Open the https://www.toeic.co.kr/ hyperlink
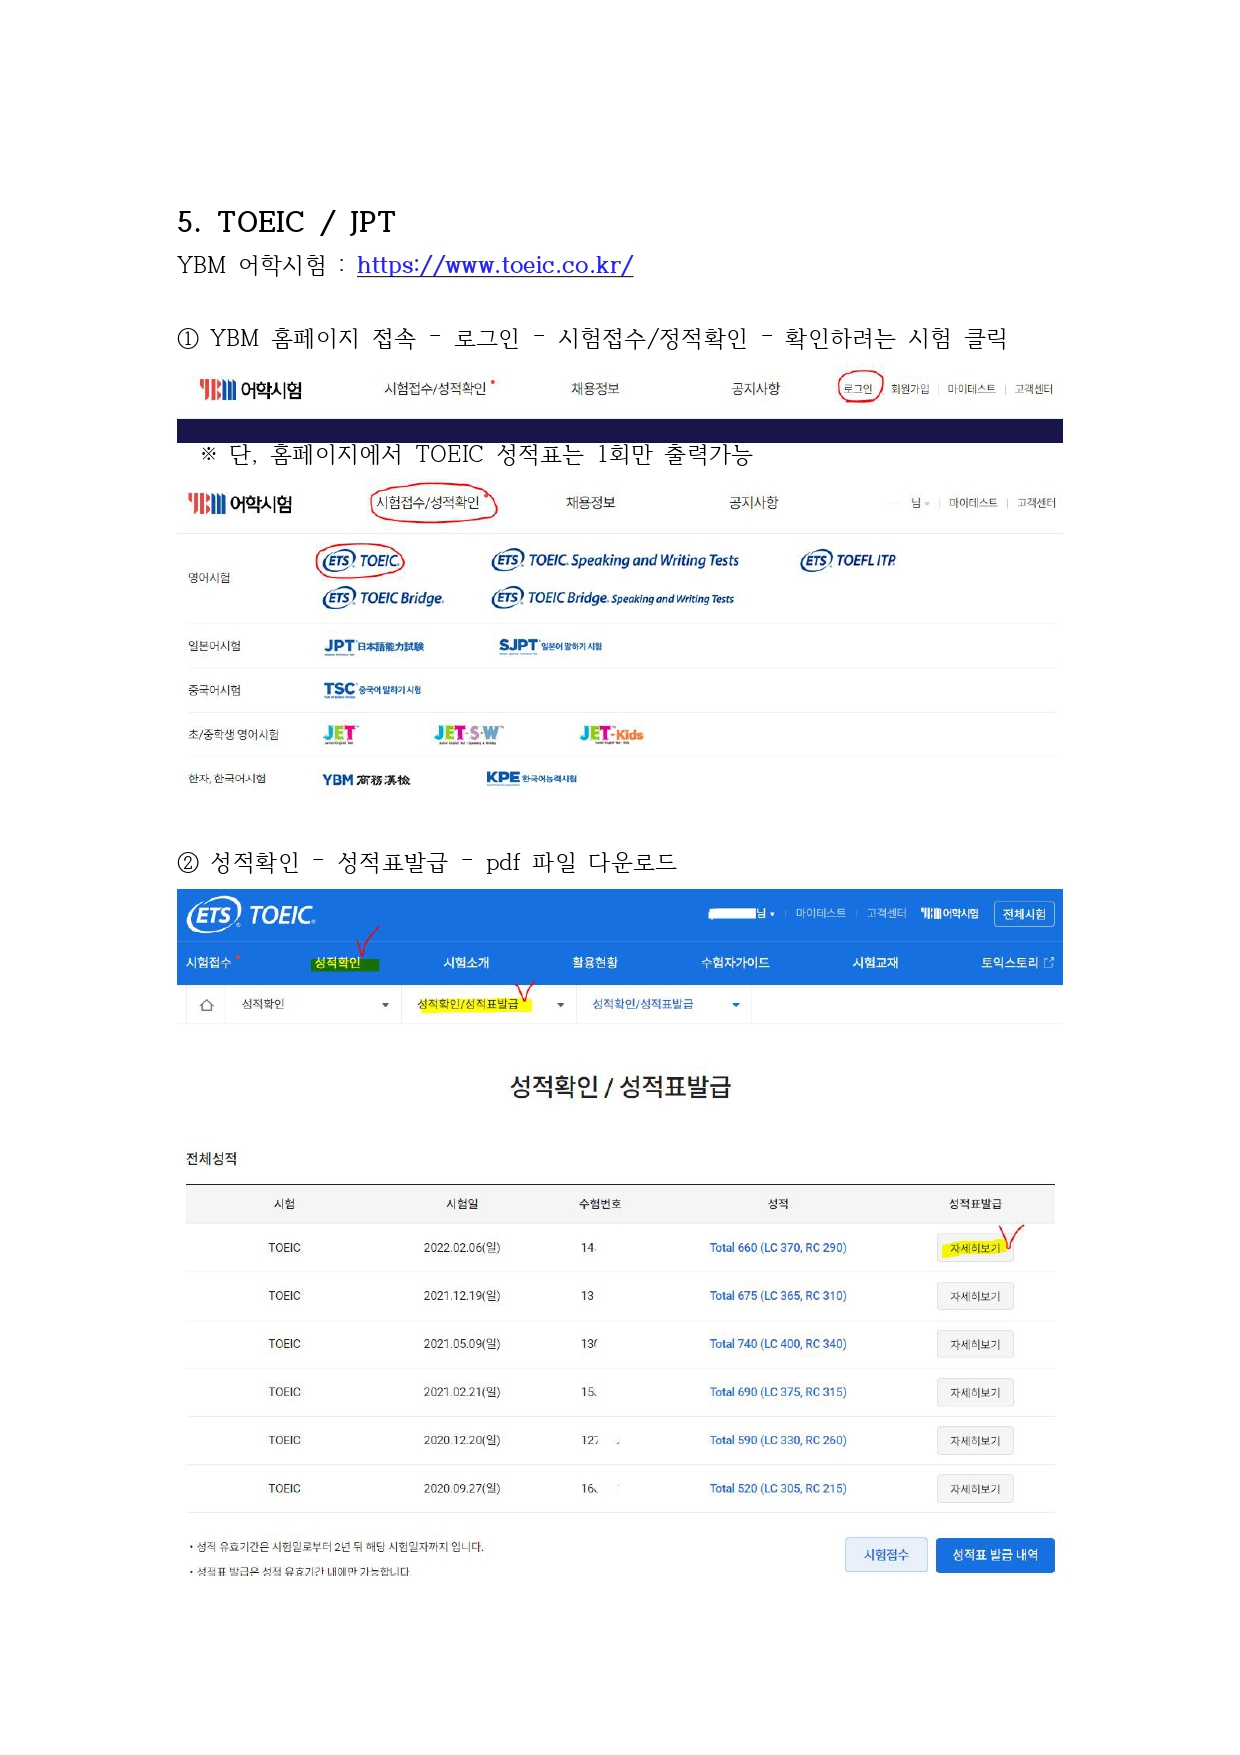The height and width of the screenshot is (1755, 1240). pyautogui.click(x=495, y=265)
